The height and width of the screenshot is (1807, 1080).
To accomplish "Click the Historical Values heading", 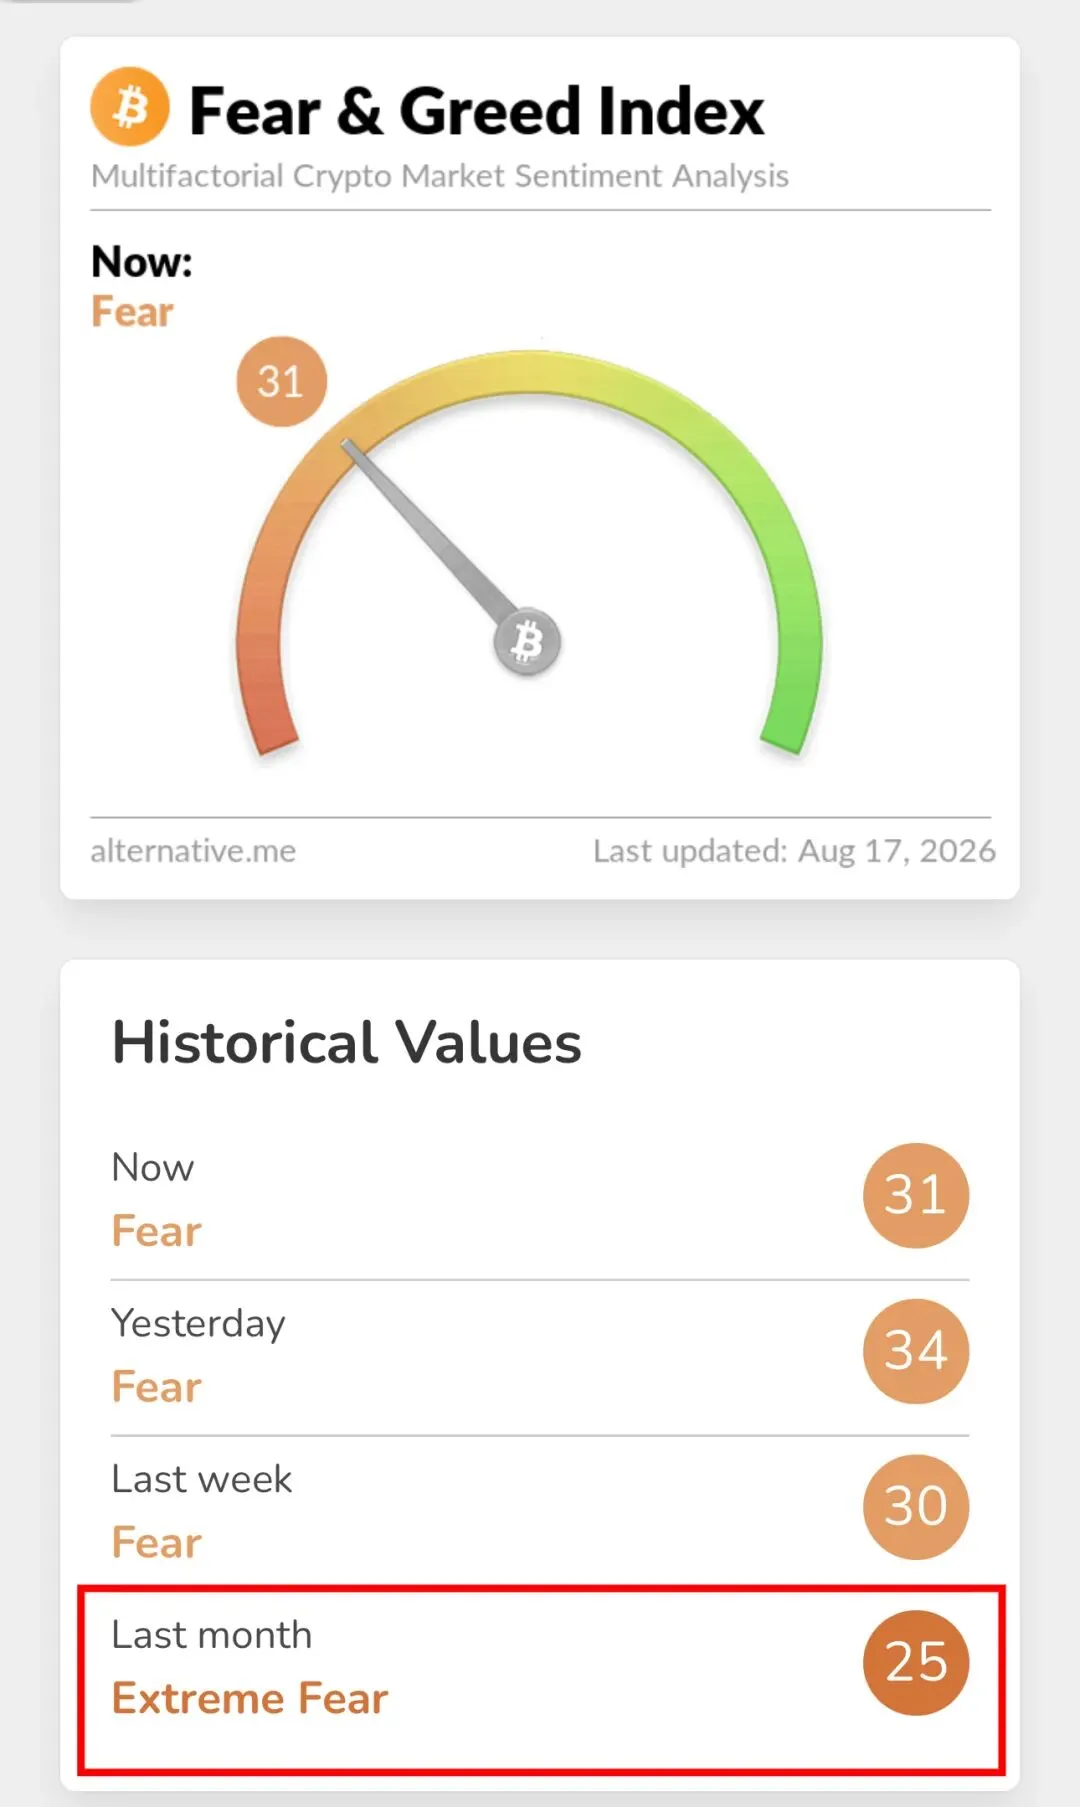I will point(346,1042).
